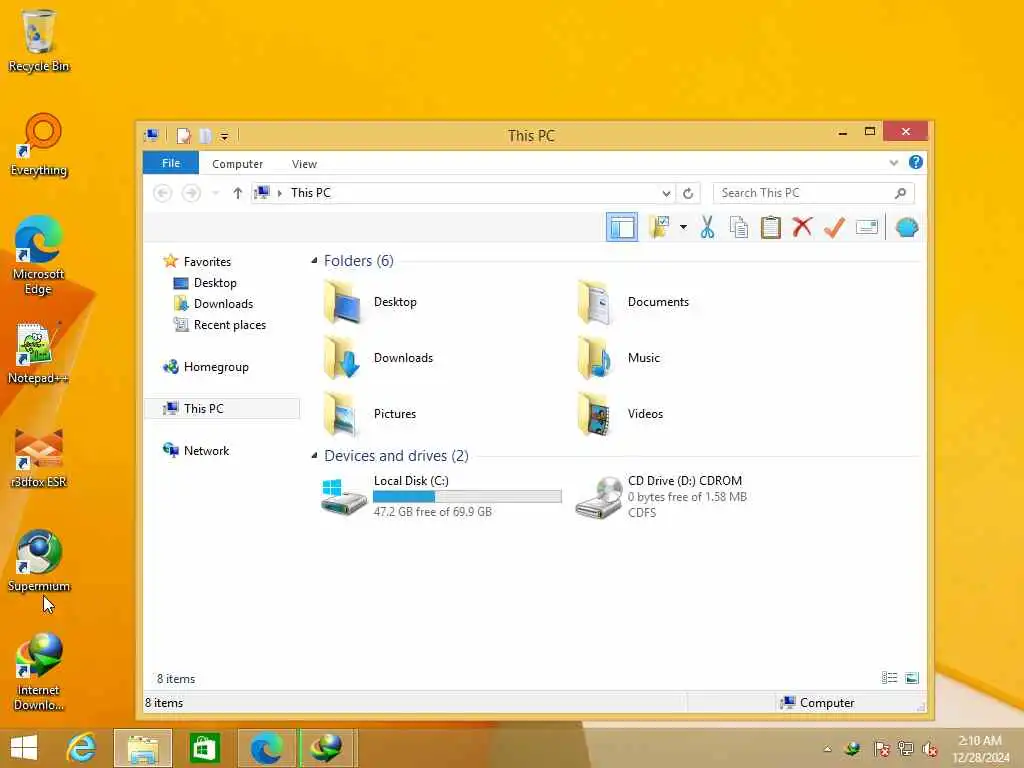
Task: Open the Store from taskbar
Action: tap(204, 748)
